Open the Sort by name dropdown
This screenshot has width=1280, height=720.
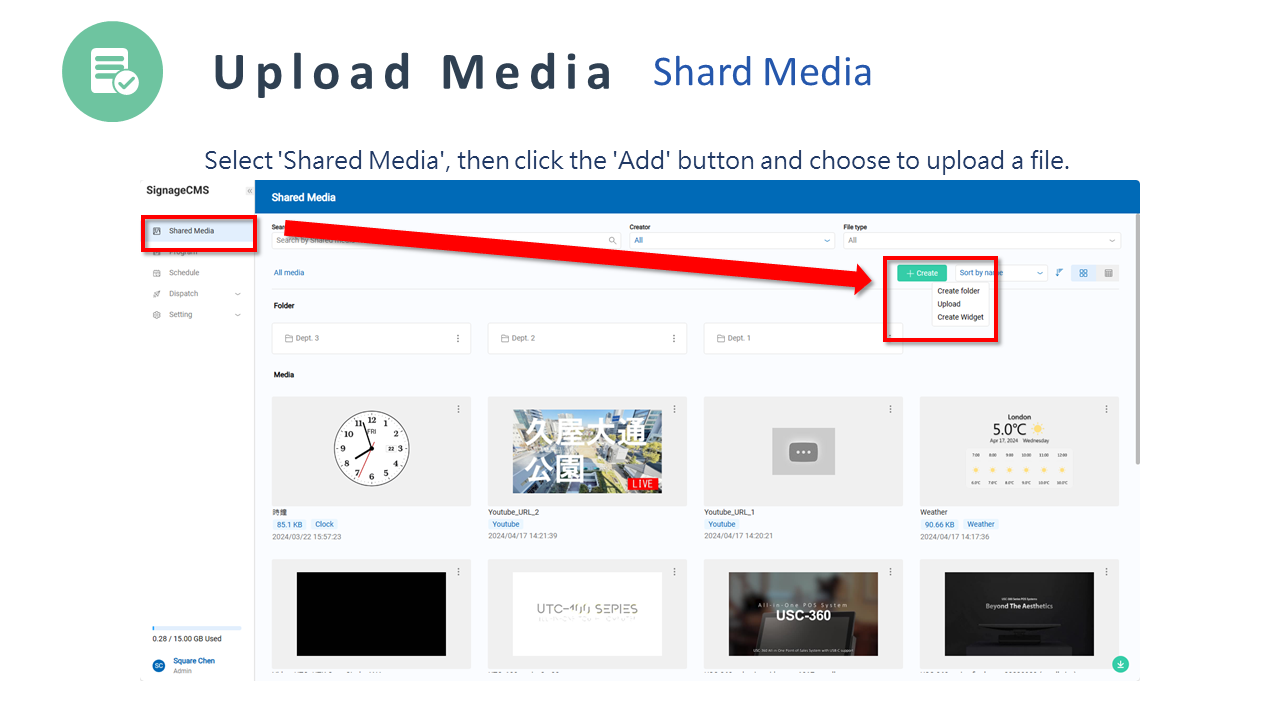point(1000,273)
